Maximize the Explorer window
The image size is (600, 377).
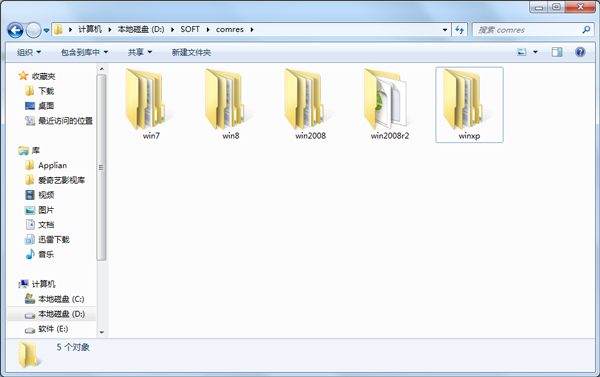[x=556, y=7]
